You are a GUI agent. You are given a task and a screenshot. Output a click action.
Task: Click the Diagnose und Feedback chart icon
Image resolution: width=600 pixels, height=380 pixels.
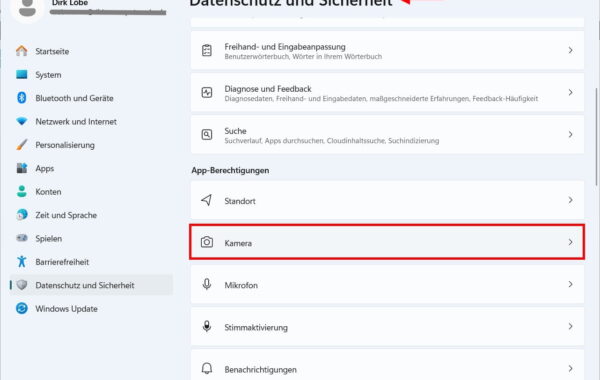coord(207,92)
